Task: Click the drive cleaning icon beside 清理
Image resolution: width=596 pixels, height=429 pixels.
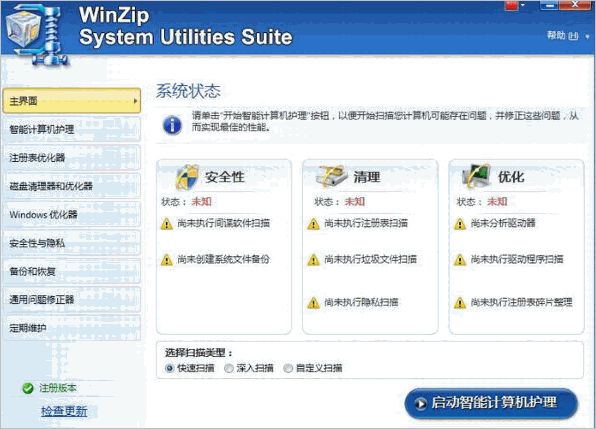Action: tap(331, 176)
